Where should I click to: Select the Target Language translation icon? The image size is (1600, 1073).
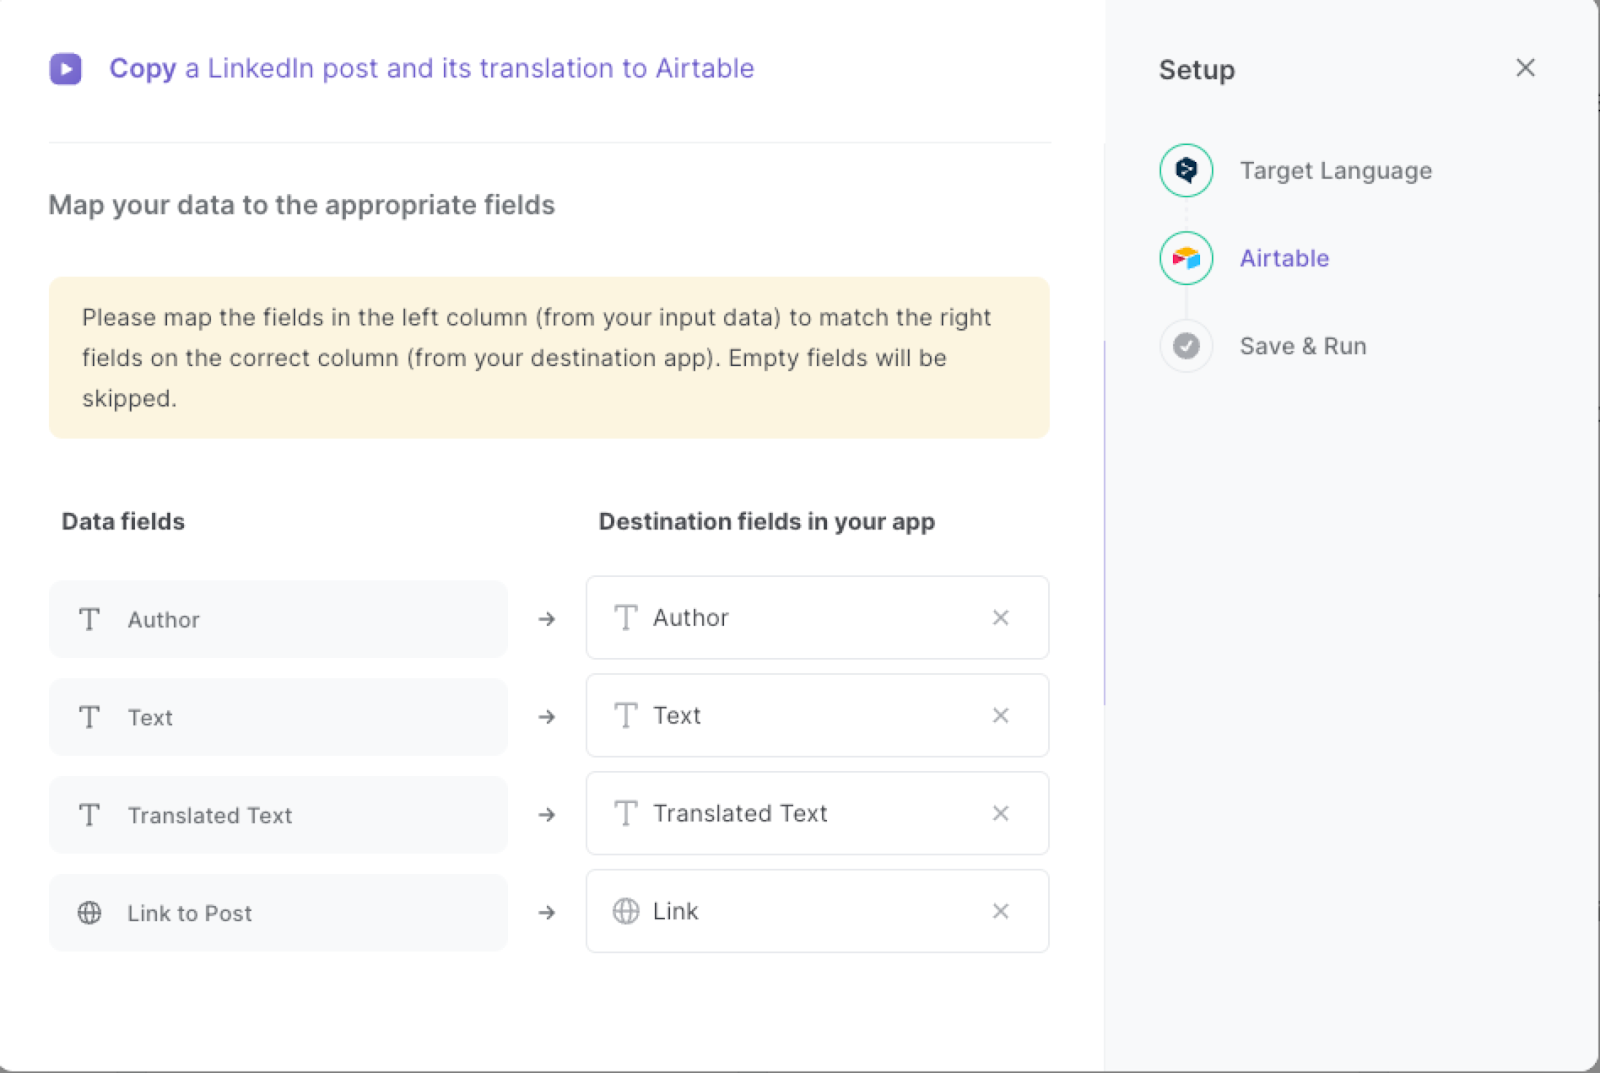point(1185,170)
